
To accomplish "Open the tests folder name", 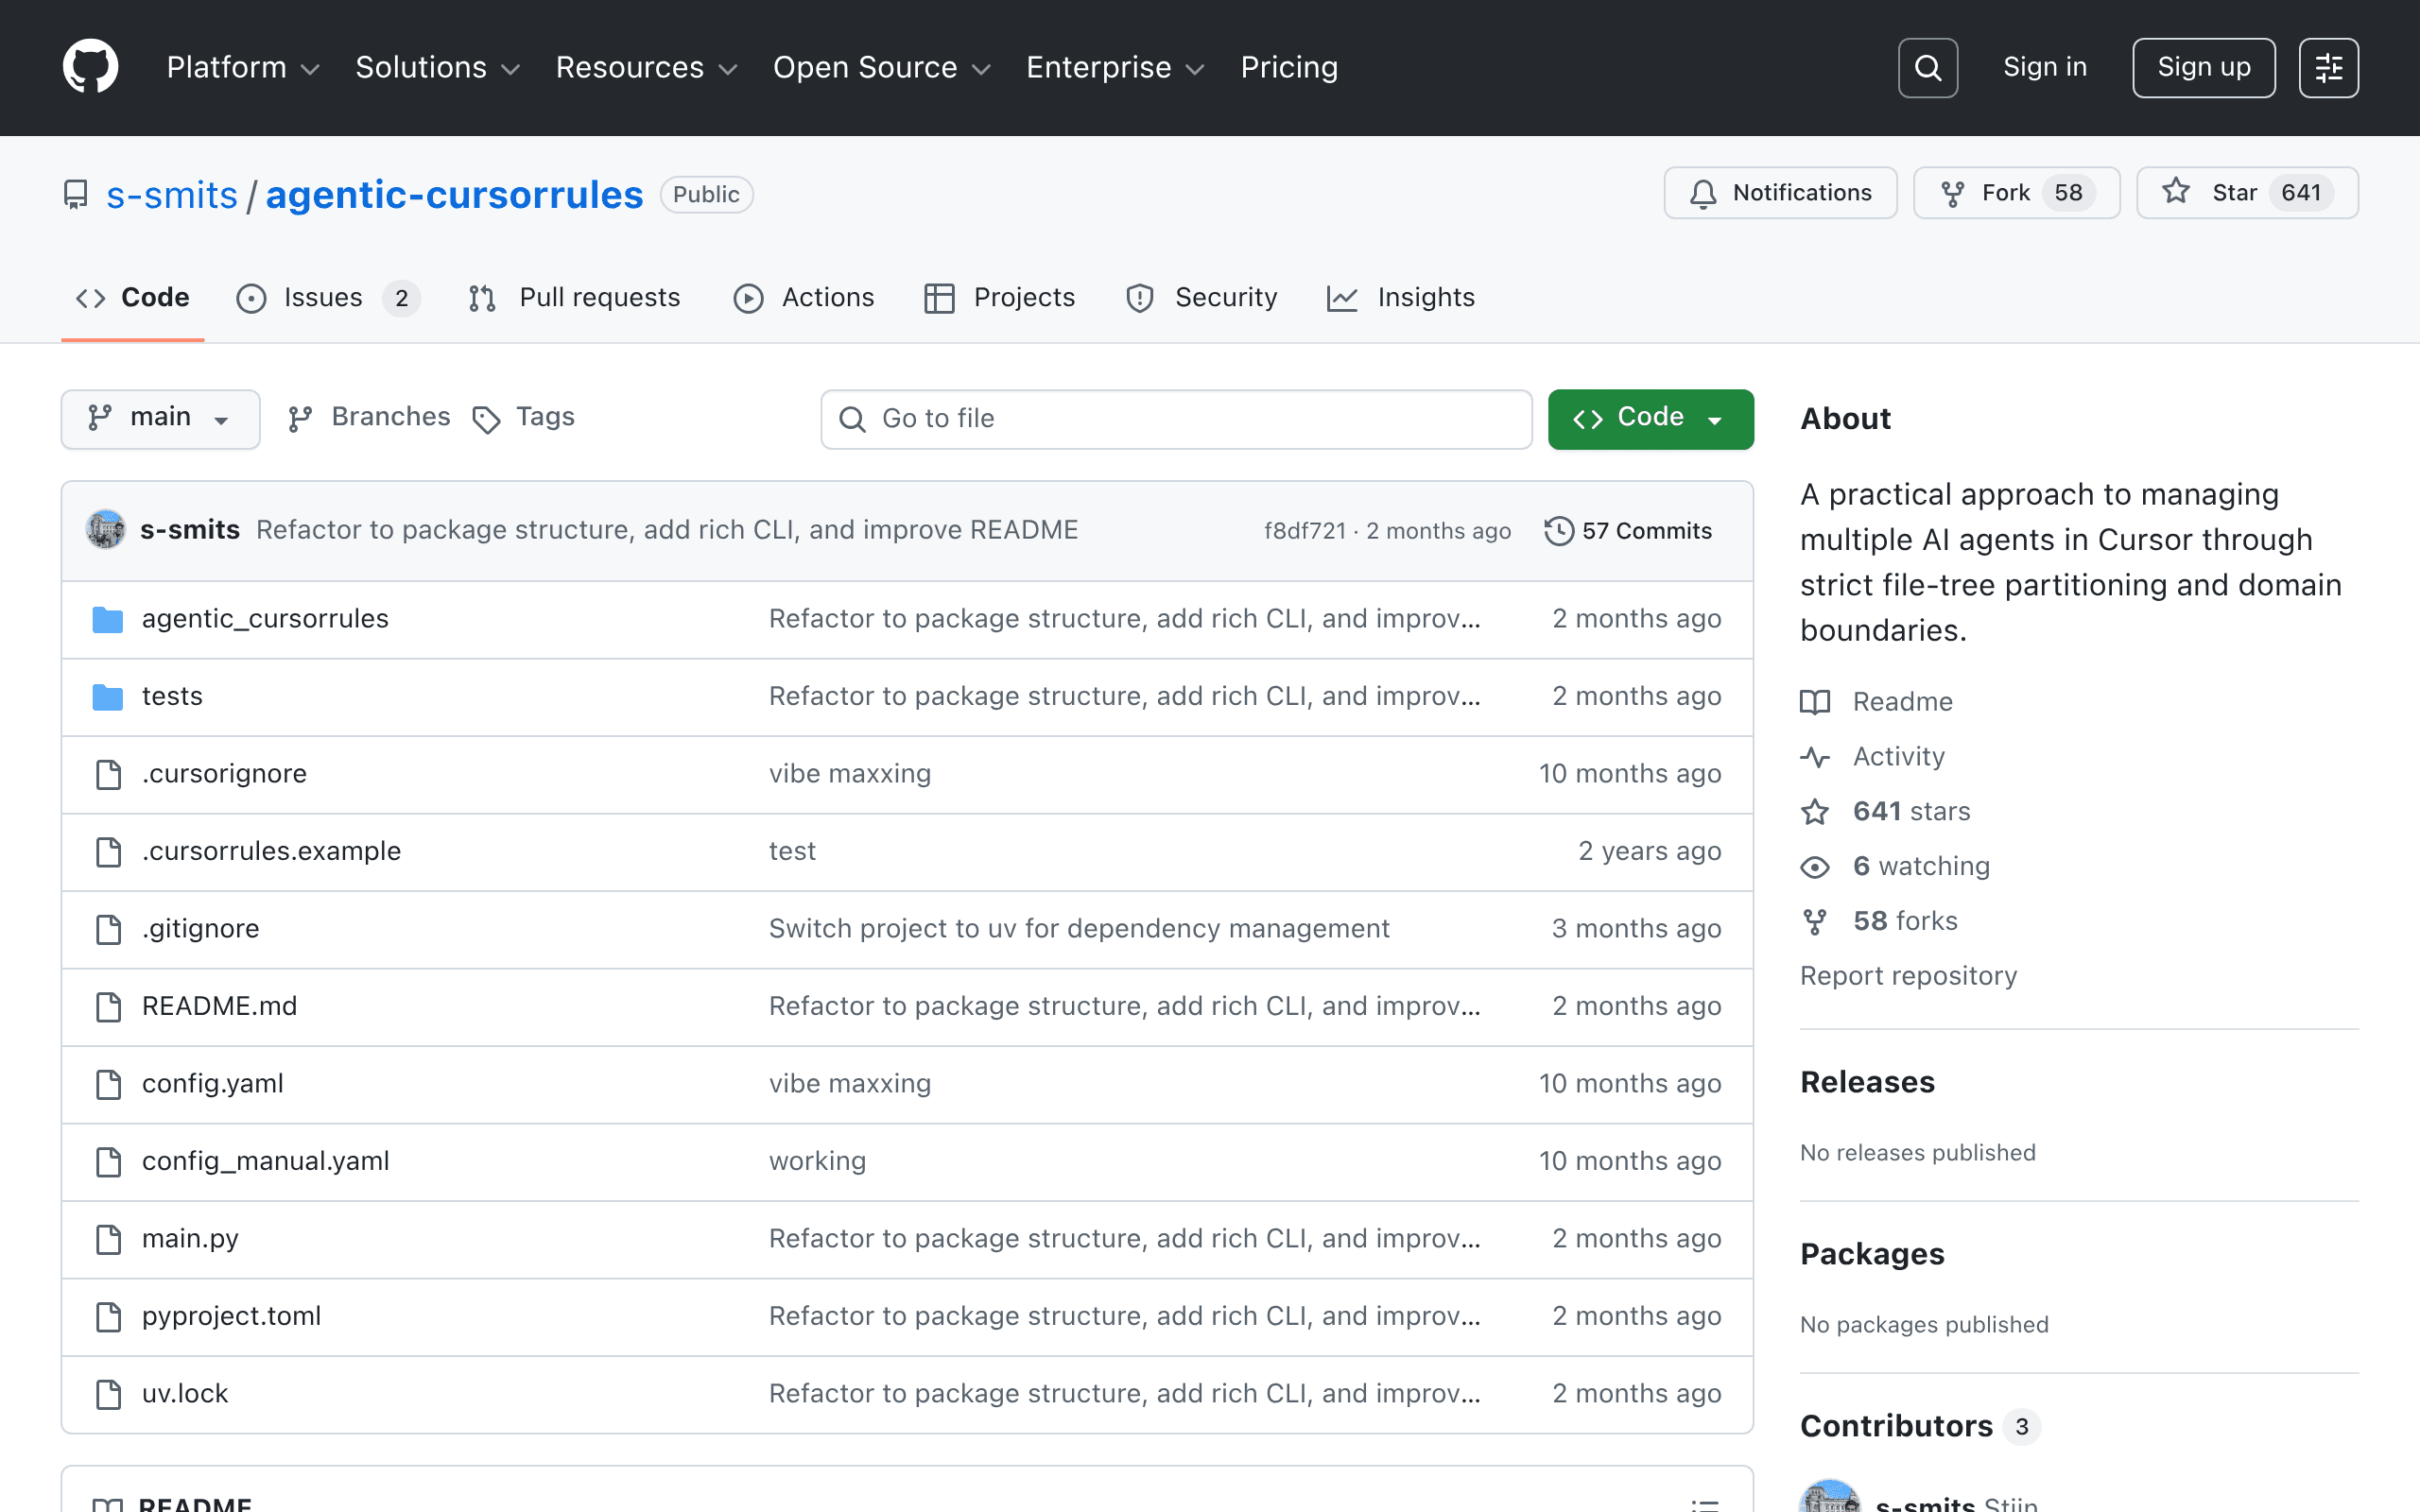I will pos(172,696).
